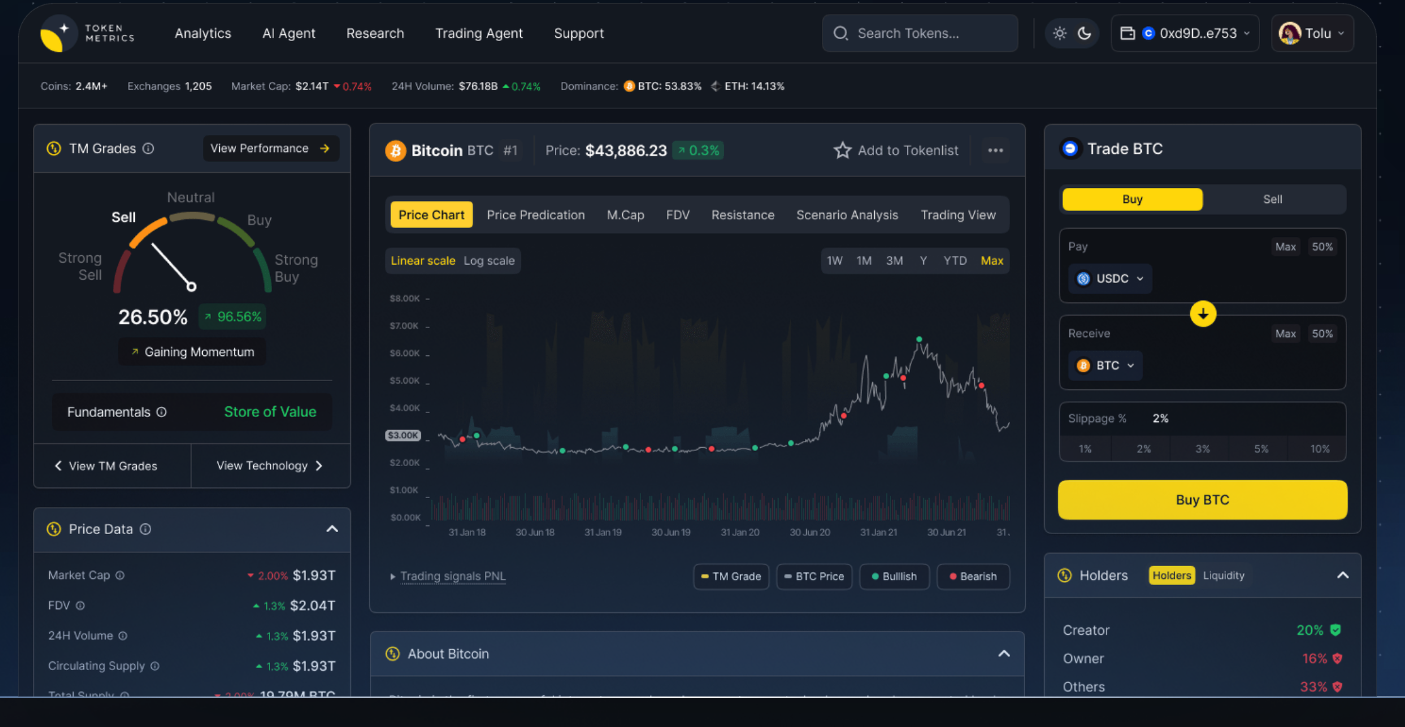The height and width of the screenshot is (727, 1405).
Task: Click the Holders panel coin icon
Action: pyautogui.click(x=1064, y=575)
